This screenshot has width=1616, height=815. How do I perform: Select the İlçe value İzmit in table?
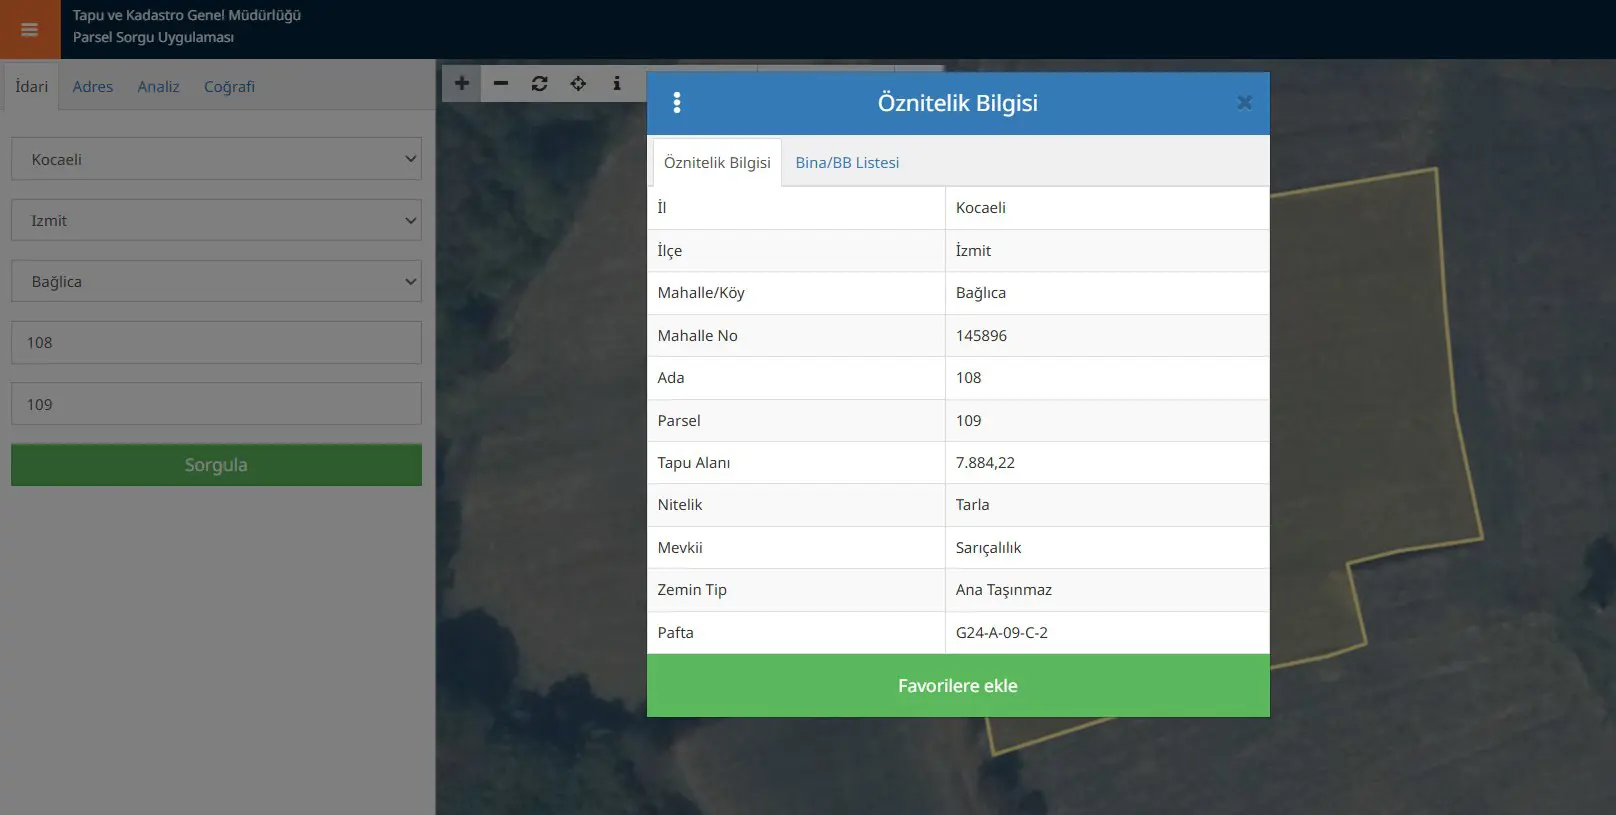(x=973, y=251)
